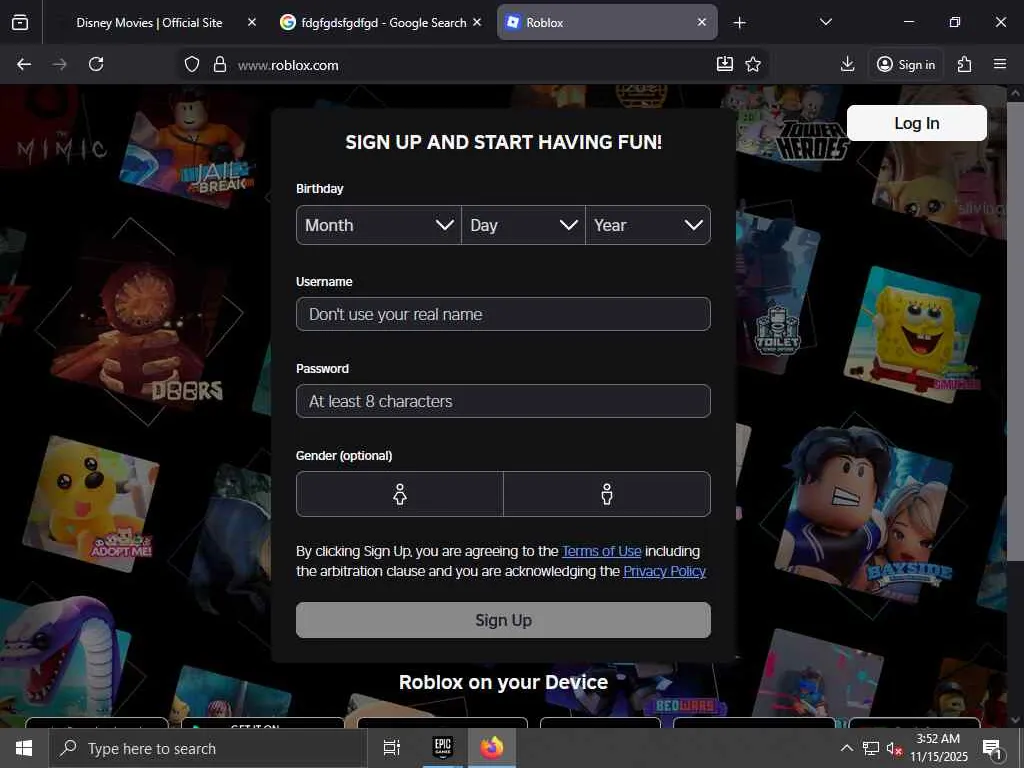
Task: Open Firefox downloads panel
Action: [x=848, y=64]
